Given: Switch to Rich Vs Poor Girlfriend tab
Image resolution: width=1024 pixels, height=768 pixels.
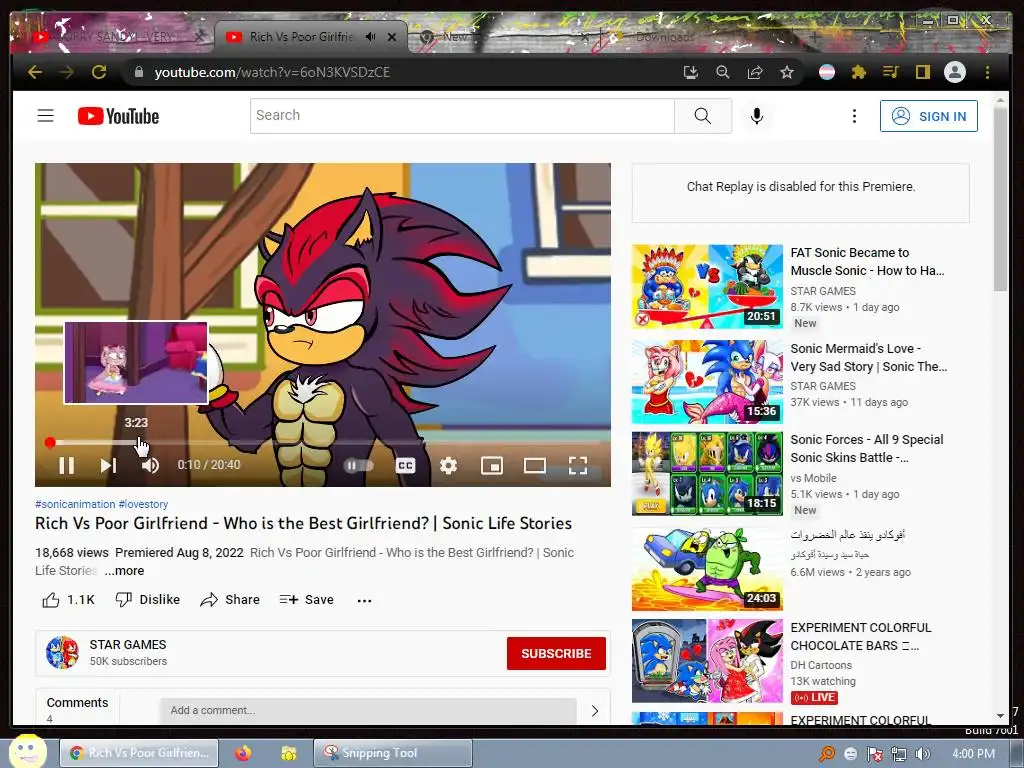Looking at the screenshot, I should point(300,37).
